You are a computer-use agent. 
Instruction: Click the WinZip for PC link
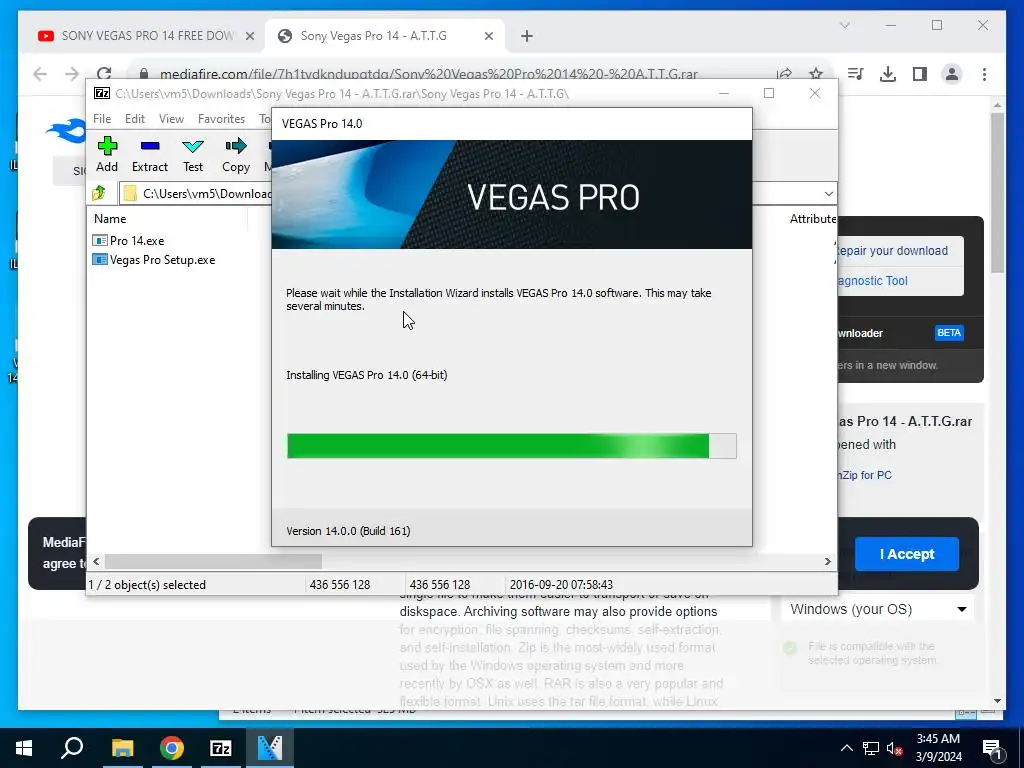click(864, 475)
